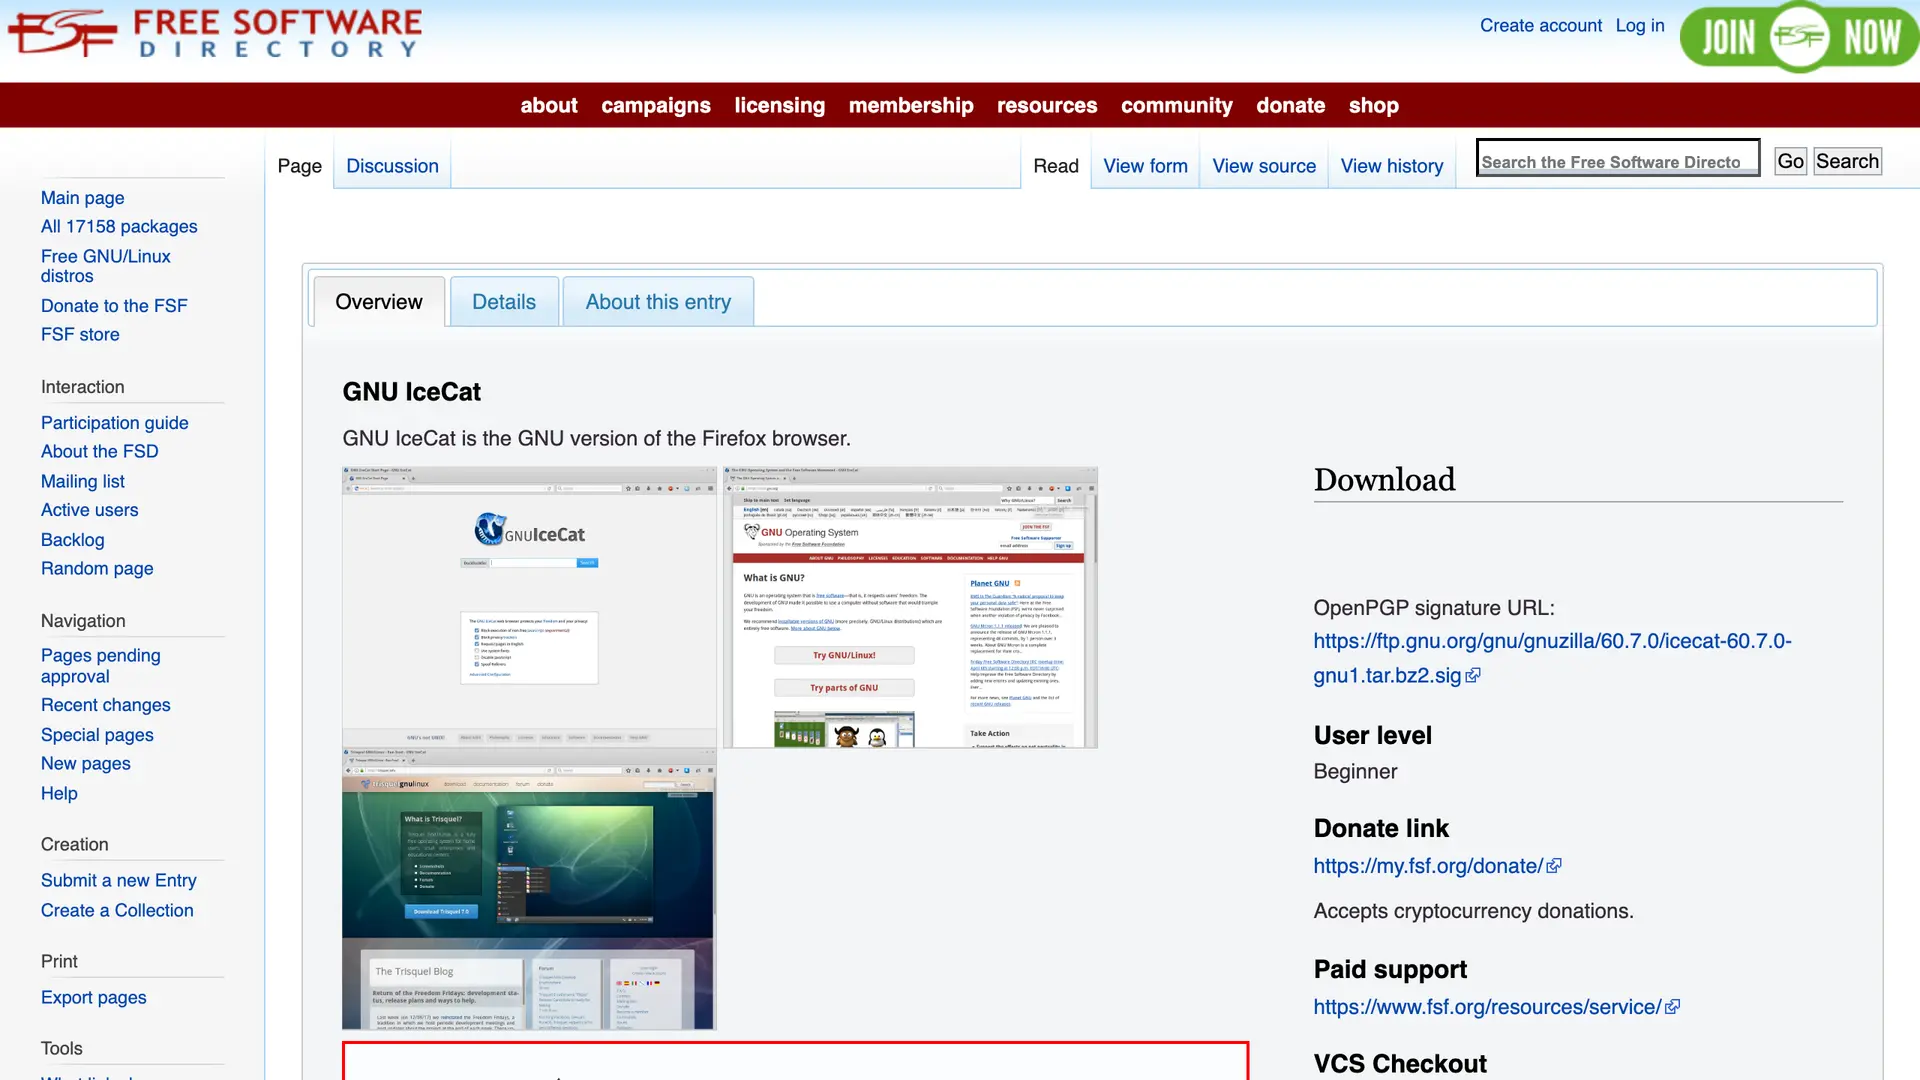Open the FSF store link
Viewport: 1920px width, 1080px height.
[80, 335]
